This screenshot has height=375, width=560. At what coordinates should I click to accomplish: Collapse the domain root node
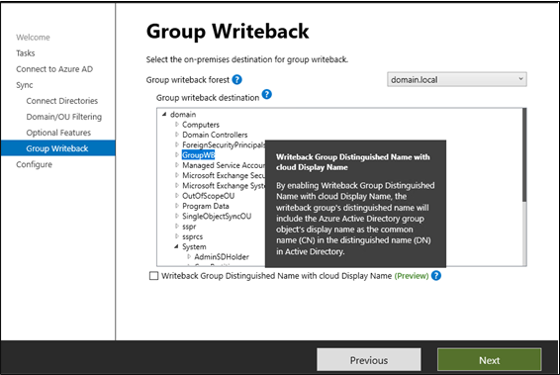coord(164,114)
